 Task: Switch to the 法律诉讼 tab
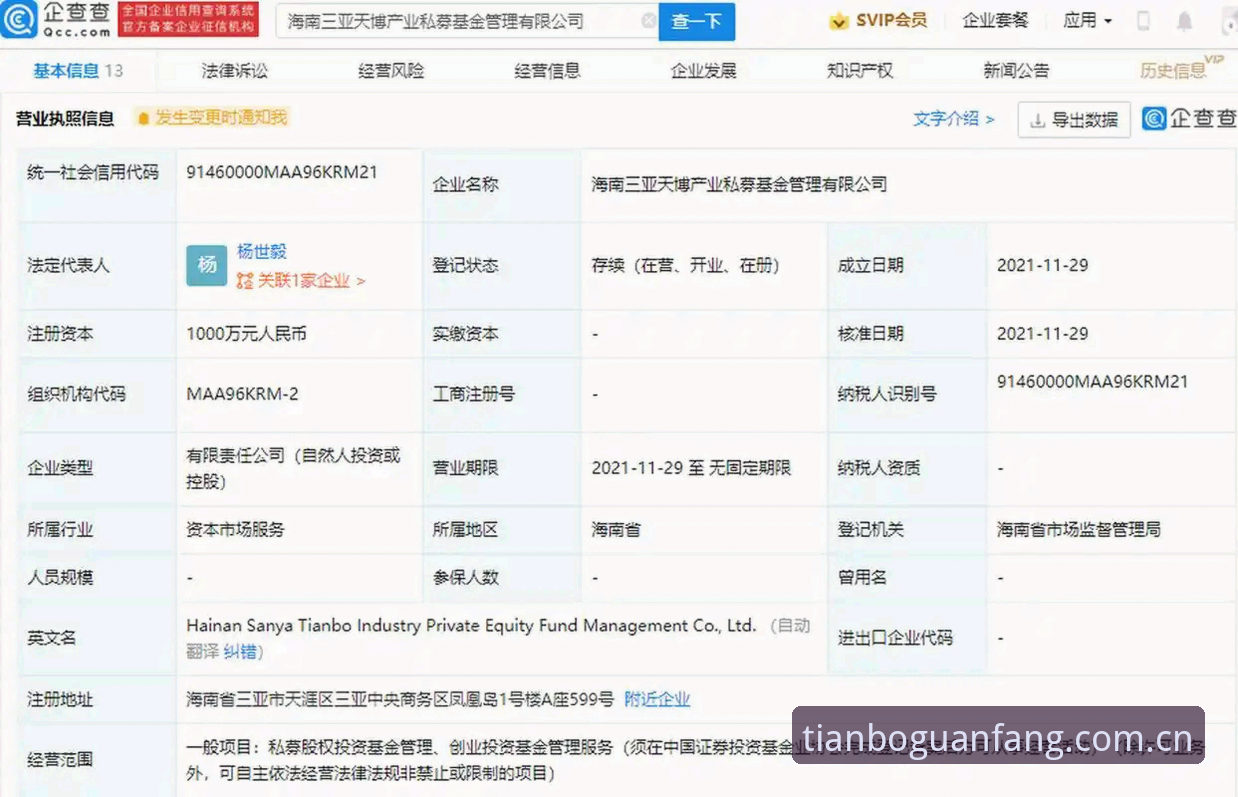(235, 71)
